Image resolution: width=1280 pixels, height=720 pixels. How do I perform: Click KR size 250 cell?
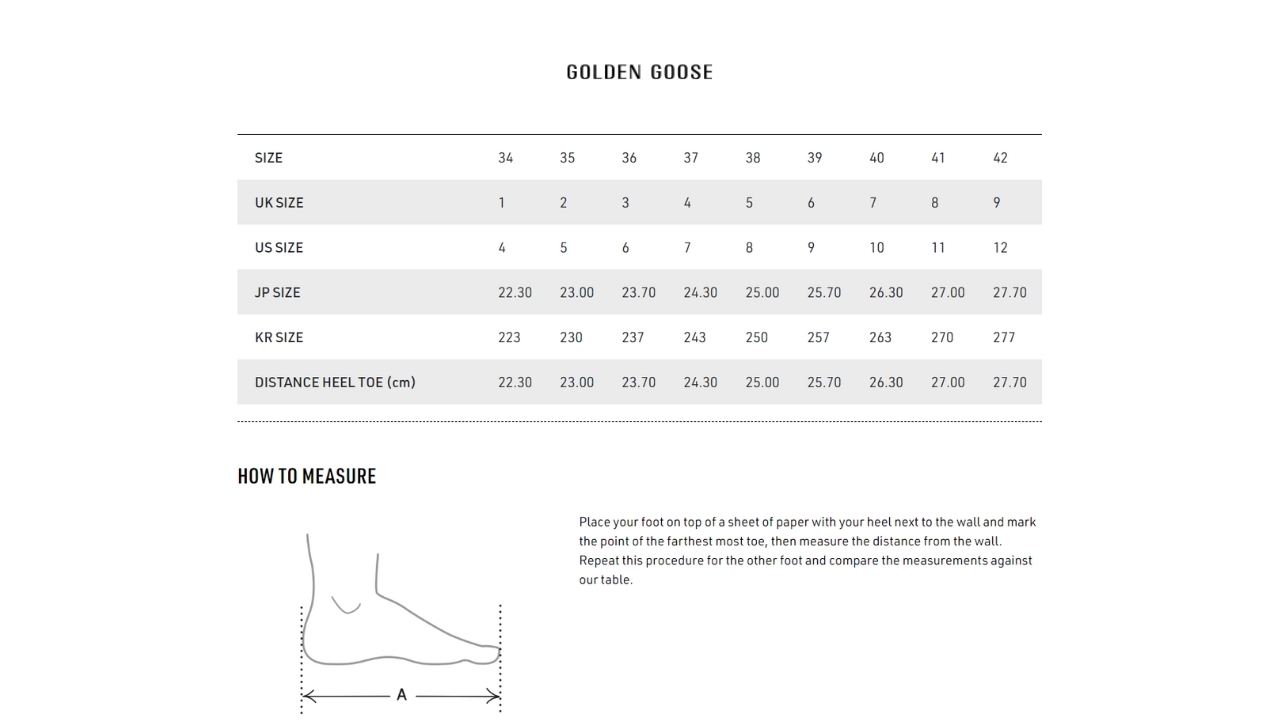pyautogui.click(x=756, y=338)
